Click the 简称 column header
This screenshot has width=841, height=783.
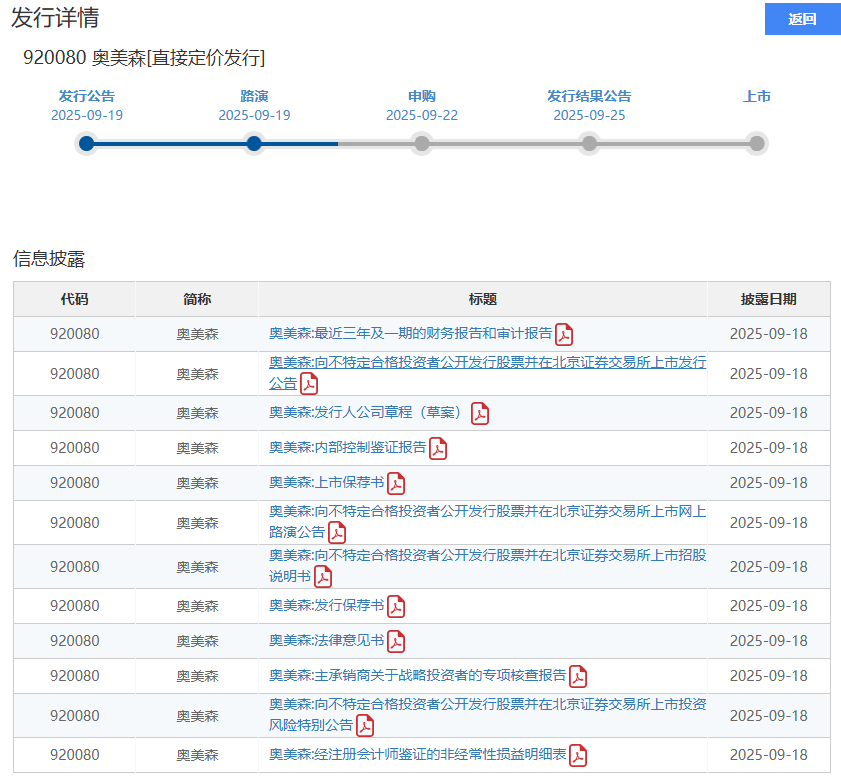coord(197,299)
